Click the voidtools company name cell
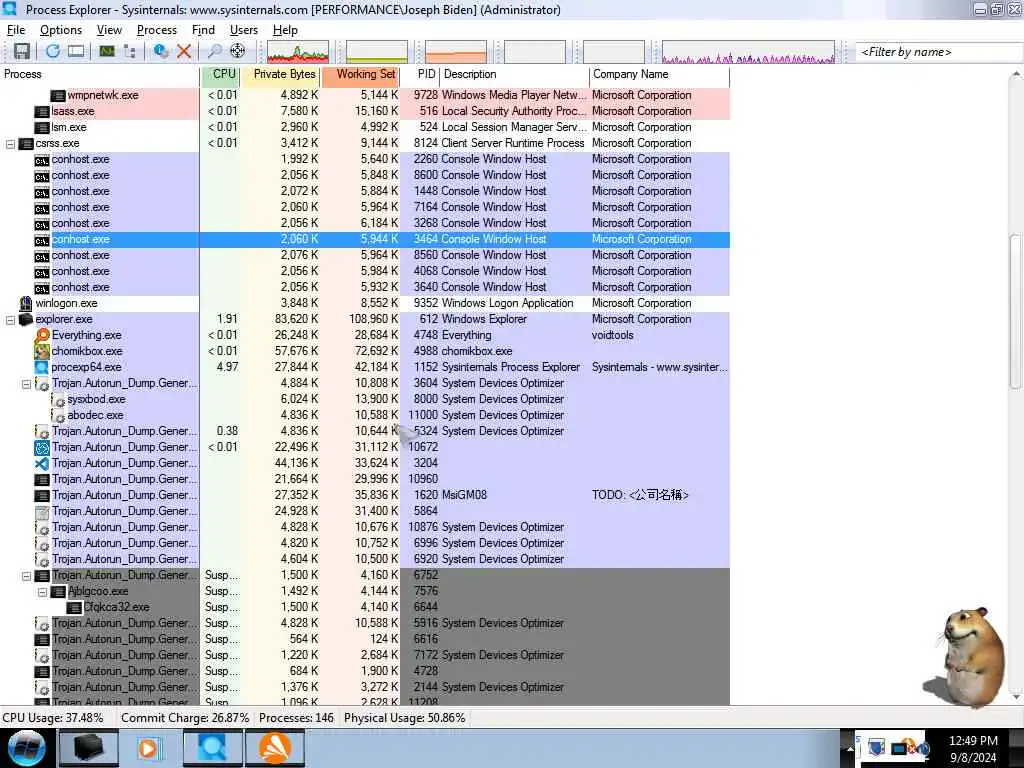 pyautogui.click(x=613, y=335)
